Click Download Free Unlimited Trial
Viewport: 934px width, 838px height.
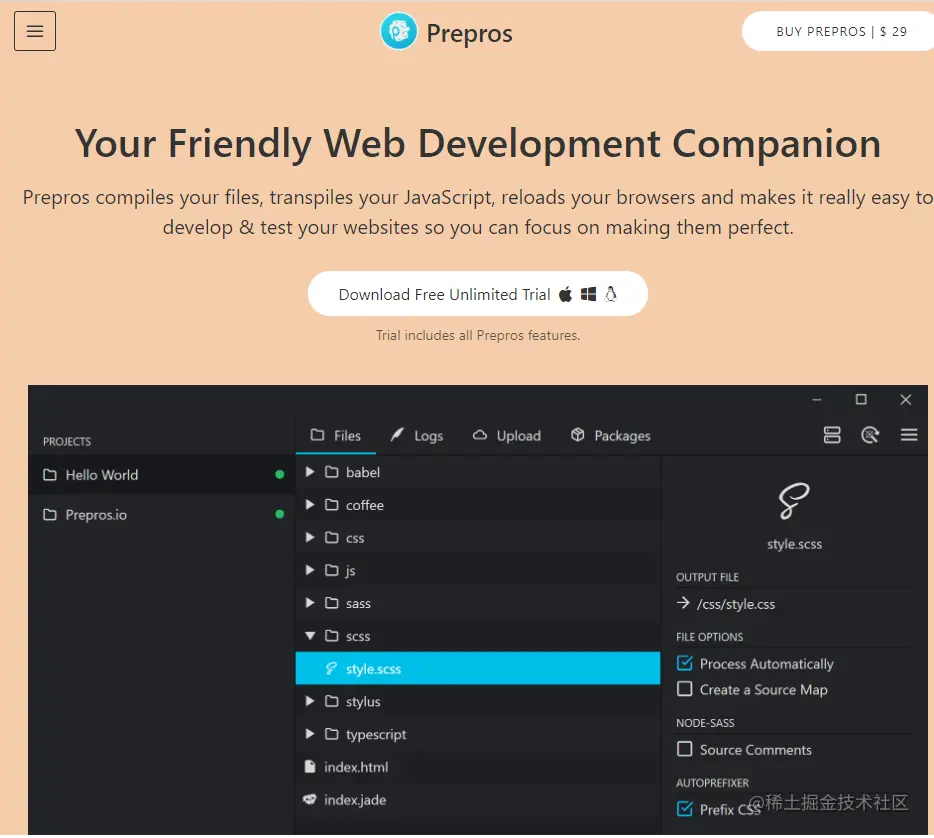click(478, 294)
